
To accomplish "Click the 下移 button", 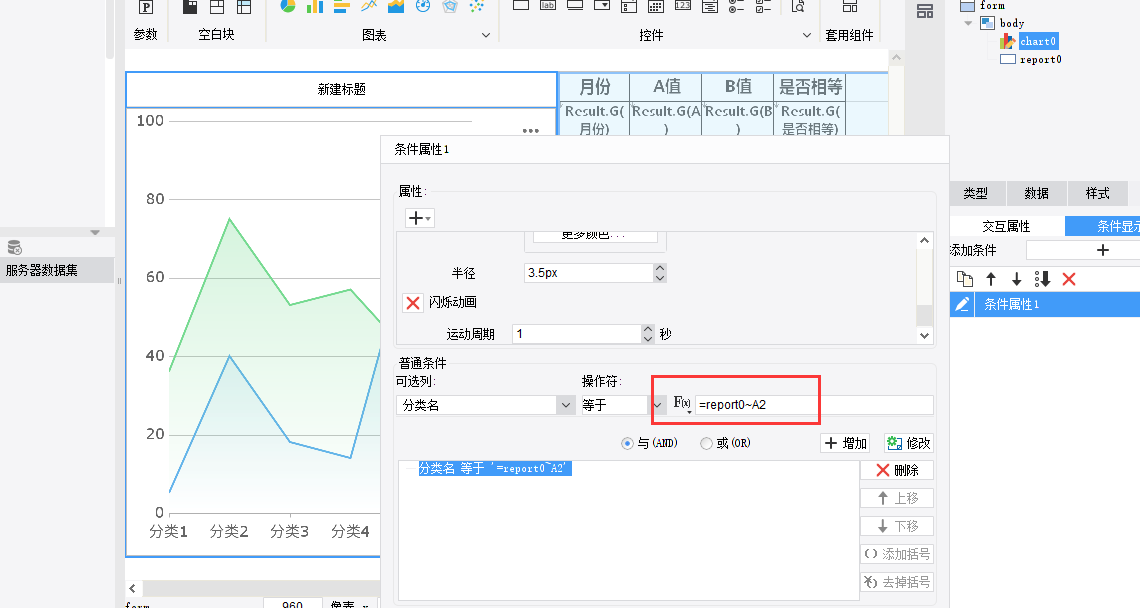I will point(897,526).
